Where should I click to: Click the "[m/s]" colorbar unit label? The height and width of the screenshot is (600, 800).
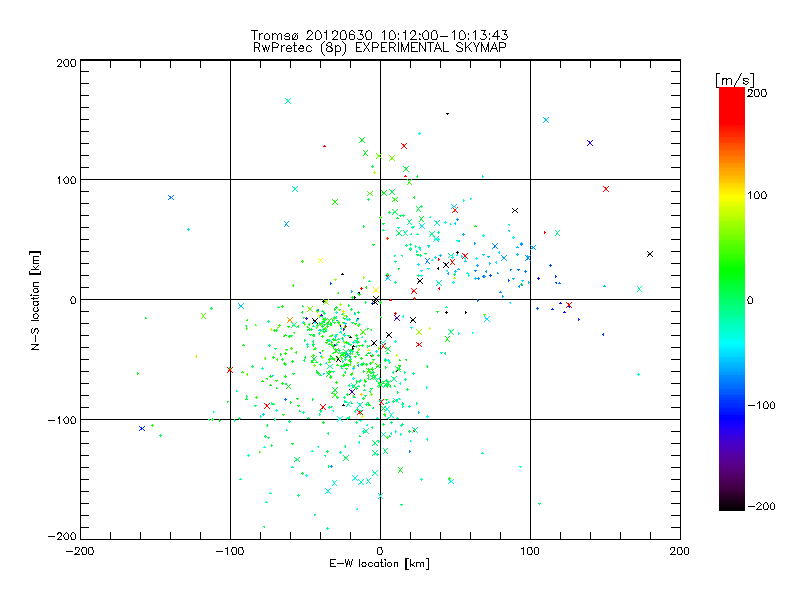click(734, 80)
